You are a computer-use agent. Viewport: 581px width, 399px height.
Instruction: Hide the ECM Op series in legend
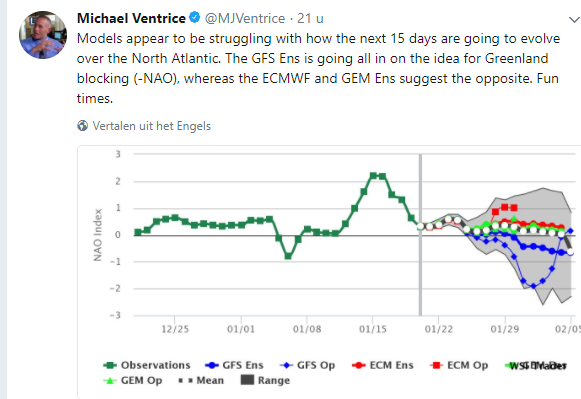click(459, 365)
